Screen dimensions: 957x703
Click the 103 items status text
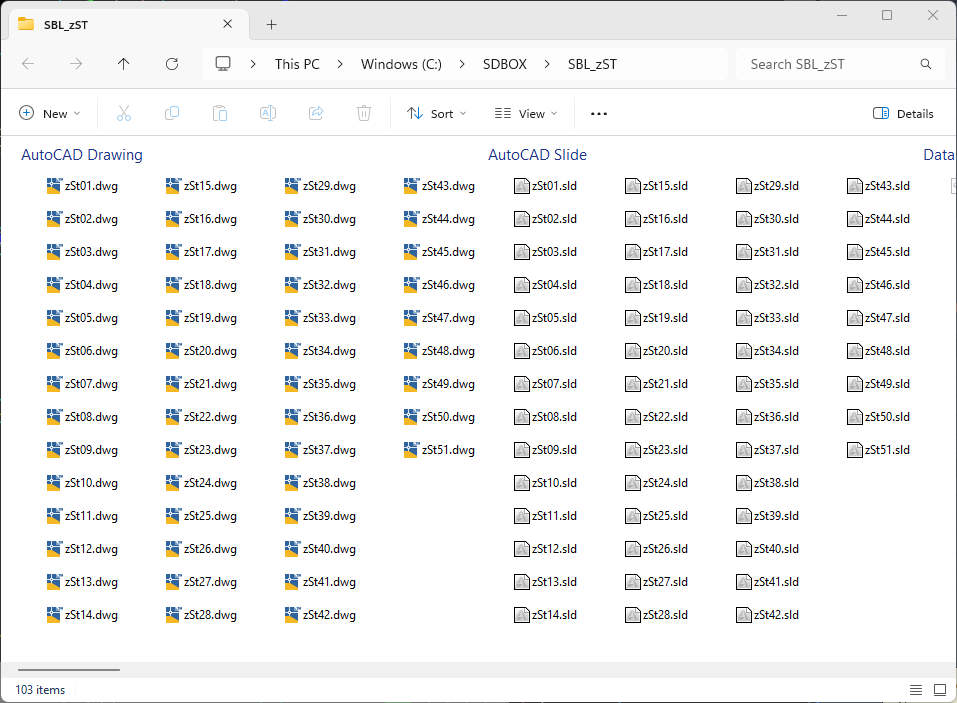coord(40,690)
